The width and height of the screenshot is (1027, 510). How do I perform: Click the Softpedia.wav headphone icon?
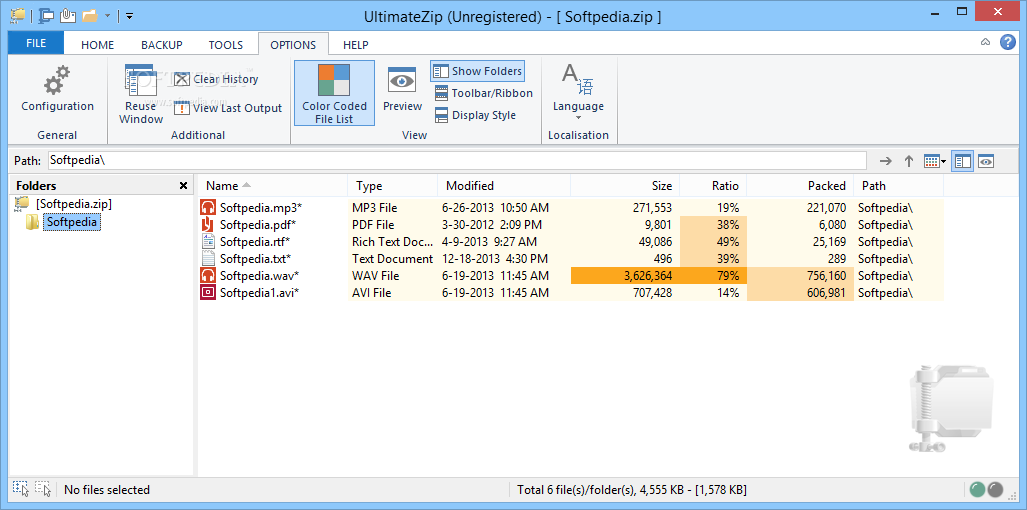(x=208, y=276)
